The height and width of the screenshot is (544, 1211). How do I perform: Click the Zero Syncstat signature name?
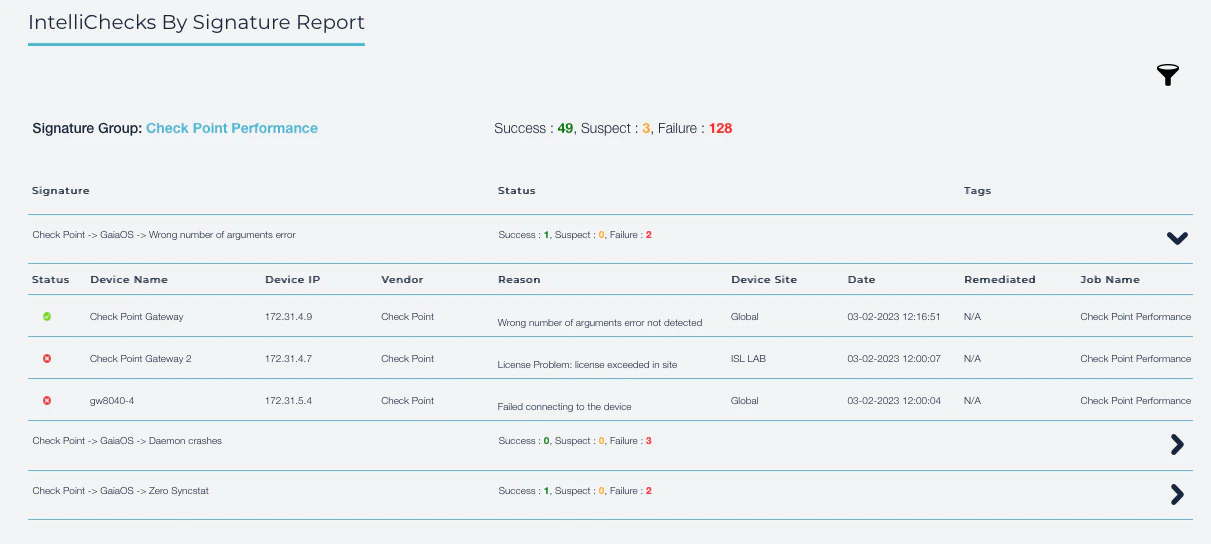pyautogui.click(x=120, y=491)
